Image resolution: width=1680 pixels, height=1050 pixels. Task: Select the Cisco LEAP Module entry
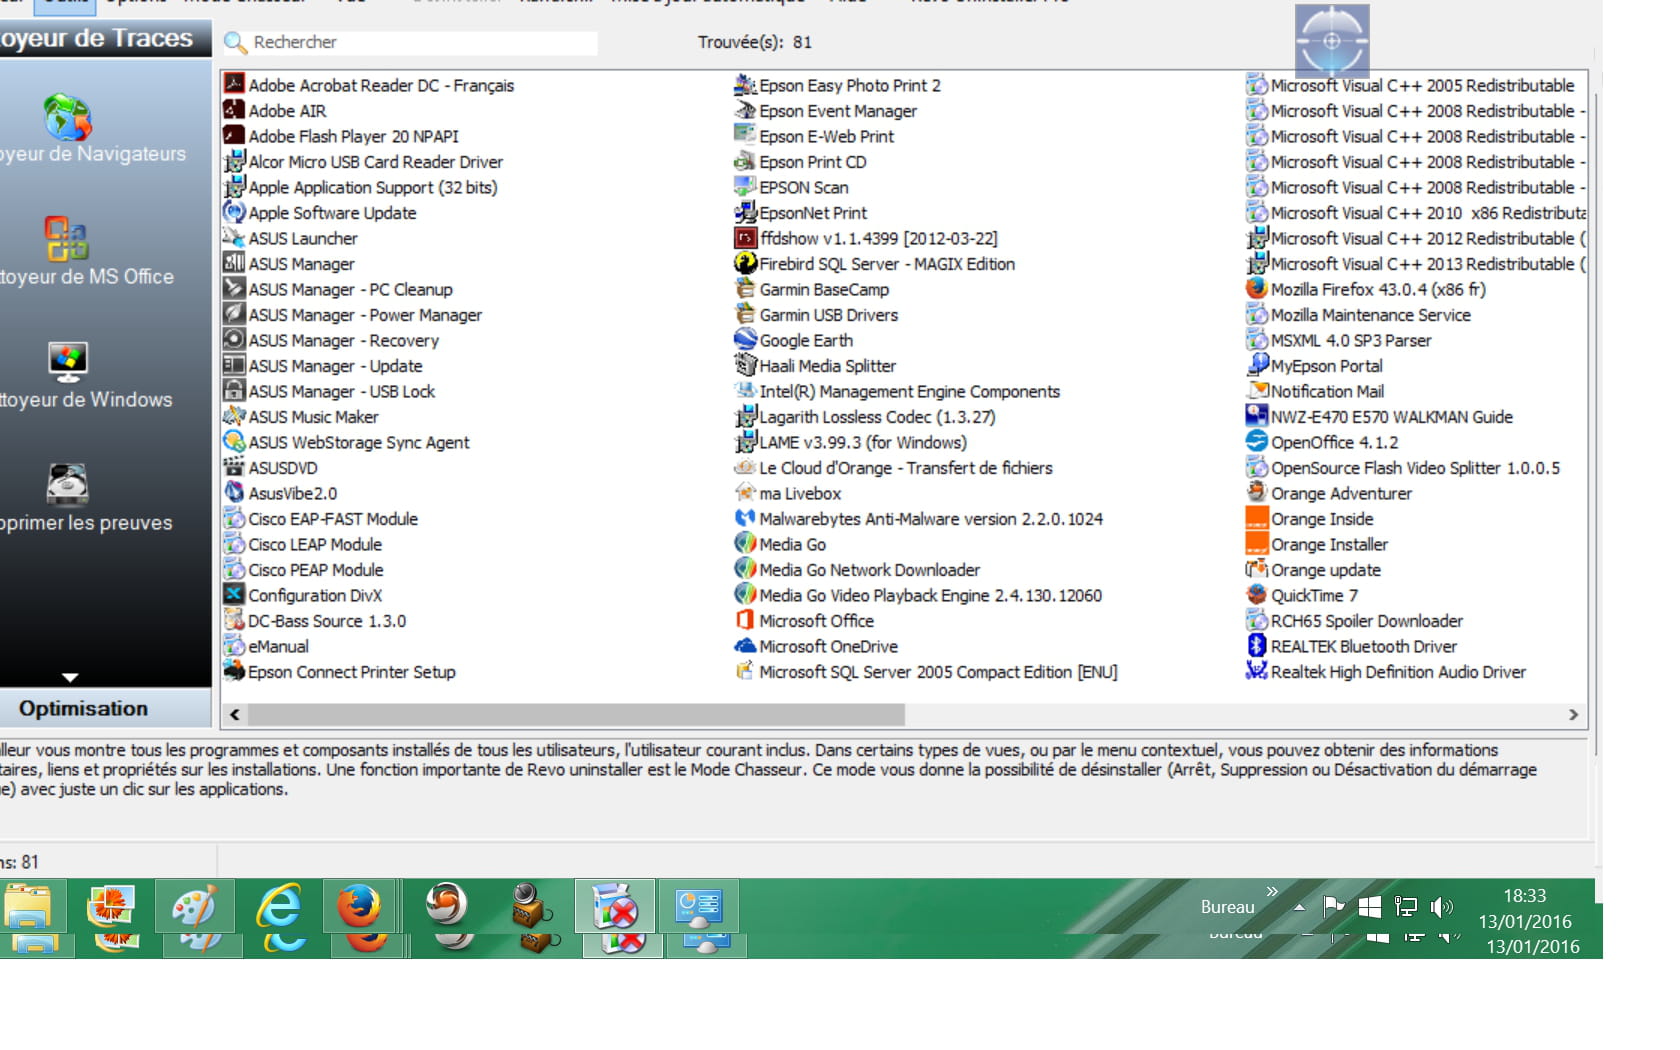pos(315,544)
